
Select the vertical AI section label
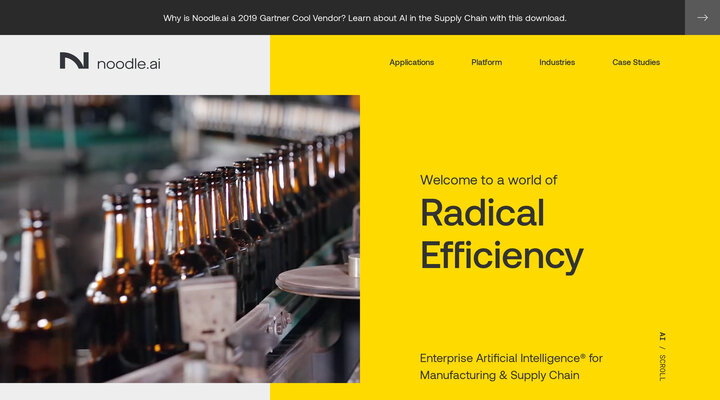(661, 336)
